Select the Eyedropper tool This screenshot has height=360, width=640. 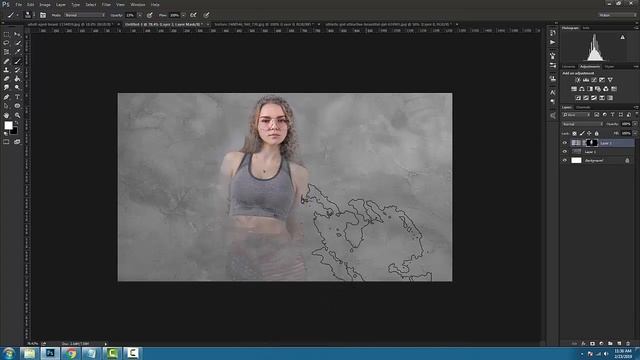(x=18, y=52)
